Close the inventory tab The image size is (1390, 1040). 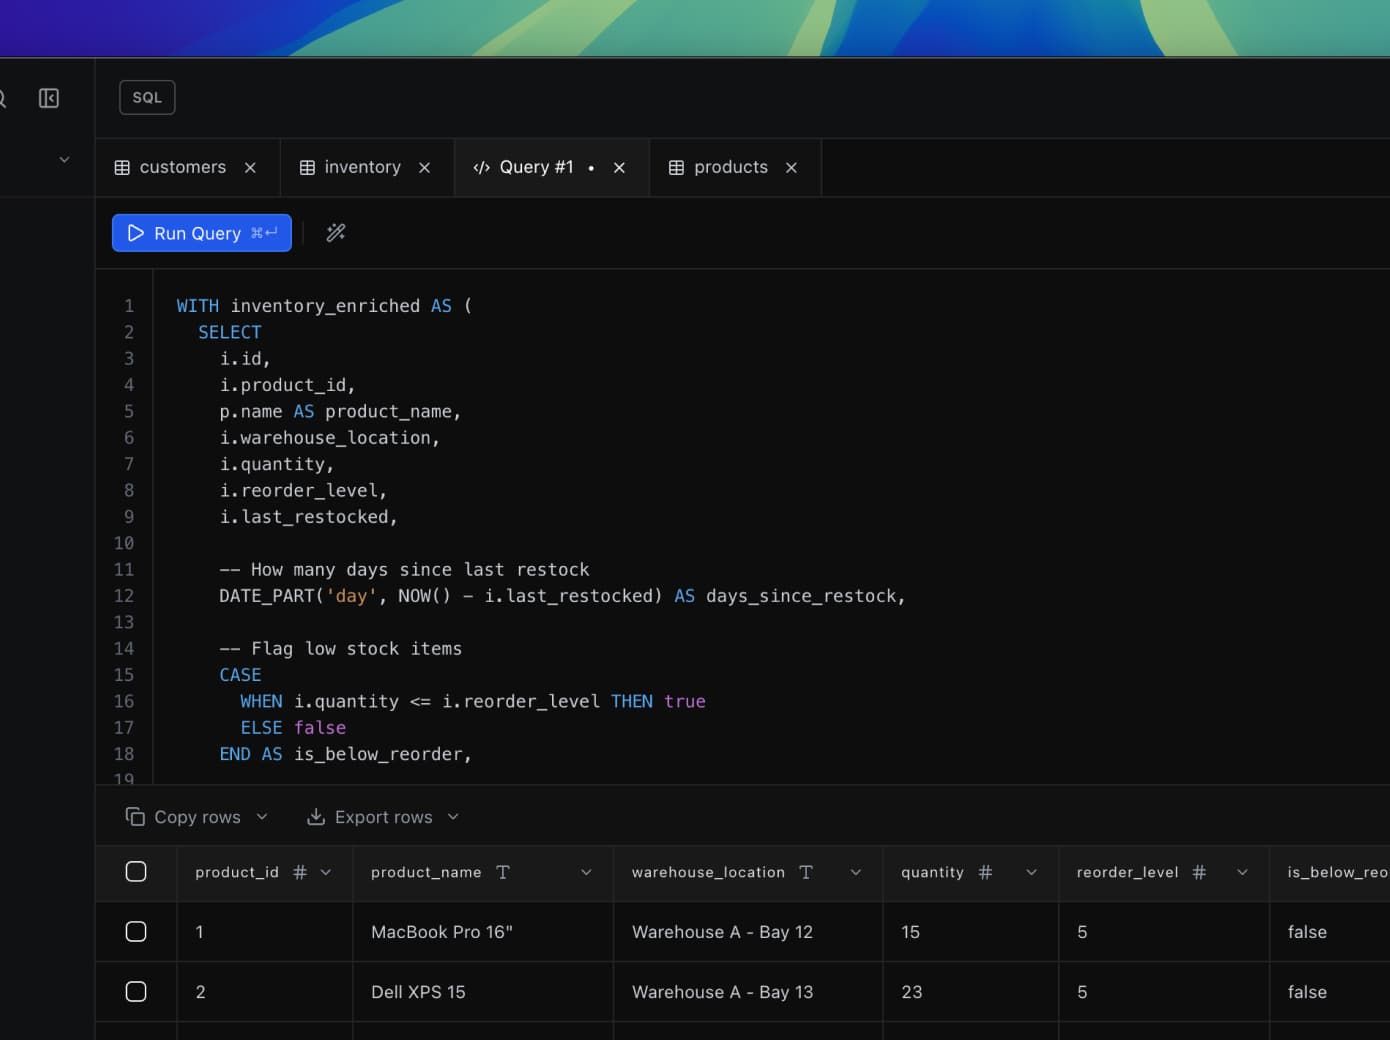[x=424, y=167]
